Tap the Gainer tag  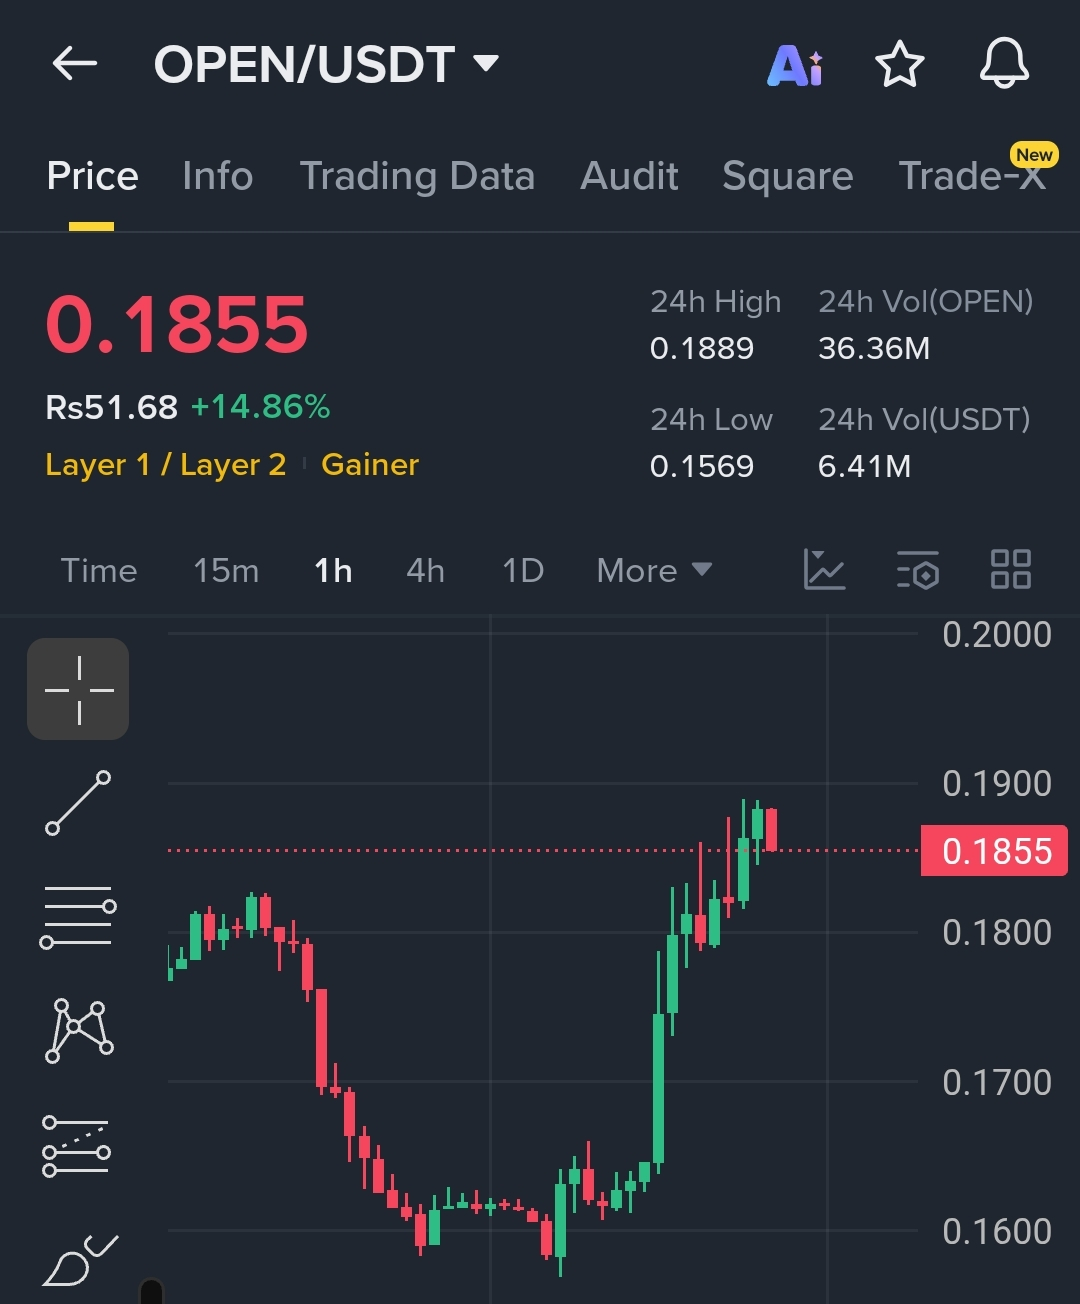click(370, 465)
